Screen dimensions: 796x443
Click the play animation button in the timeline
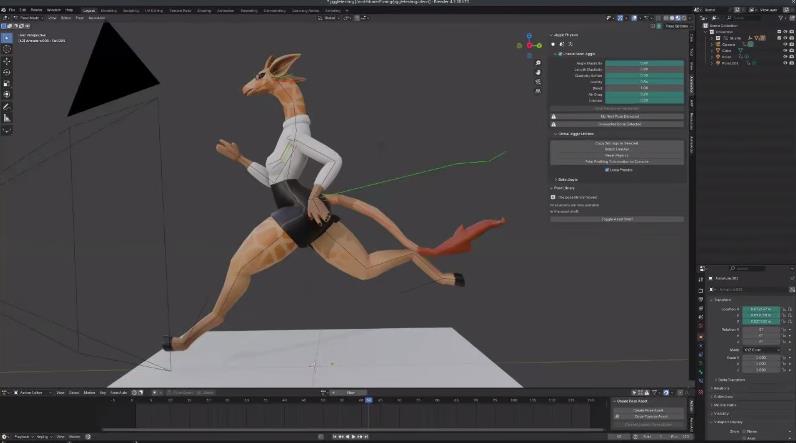tap(353, 436)
